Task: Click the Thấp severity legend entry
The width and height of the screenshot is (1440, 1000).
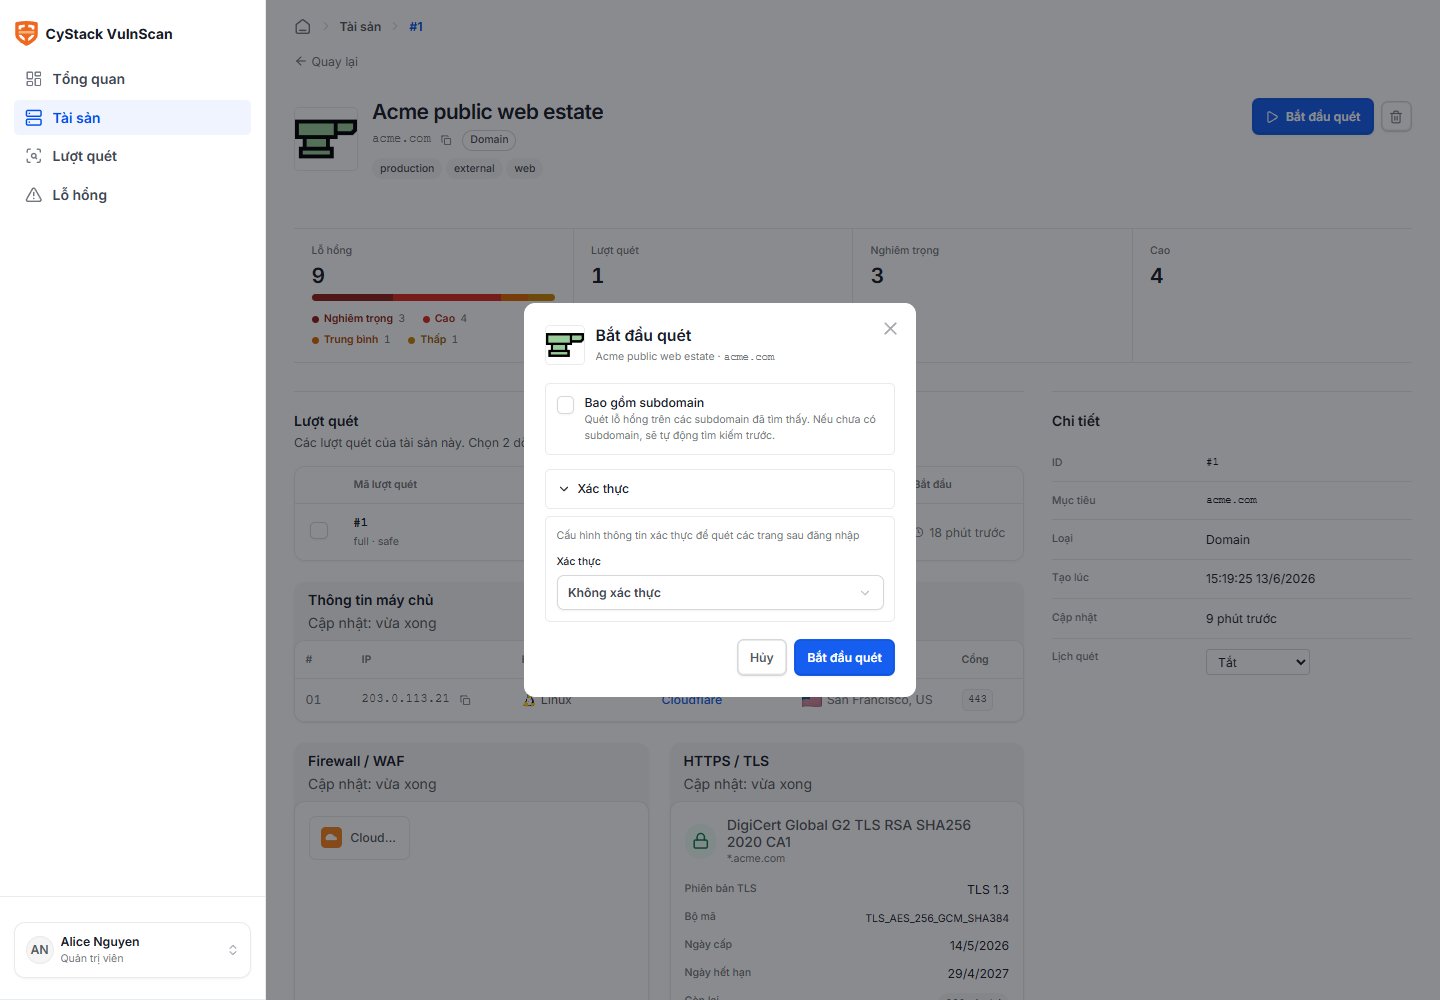Action: [433, 340]
